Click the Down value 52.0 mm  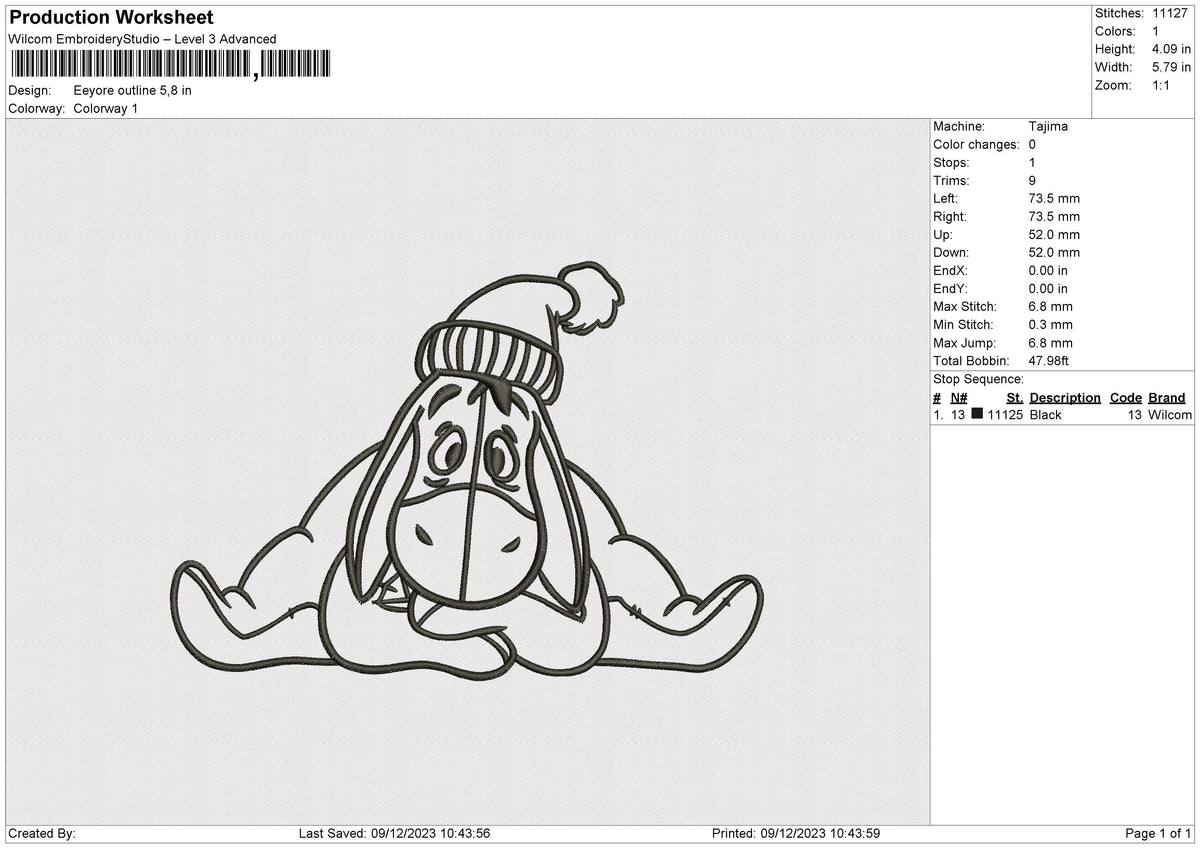coord(1054,252)
